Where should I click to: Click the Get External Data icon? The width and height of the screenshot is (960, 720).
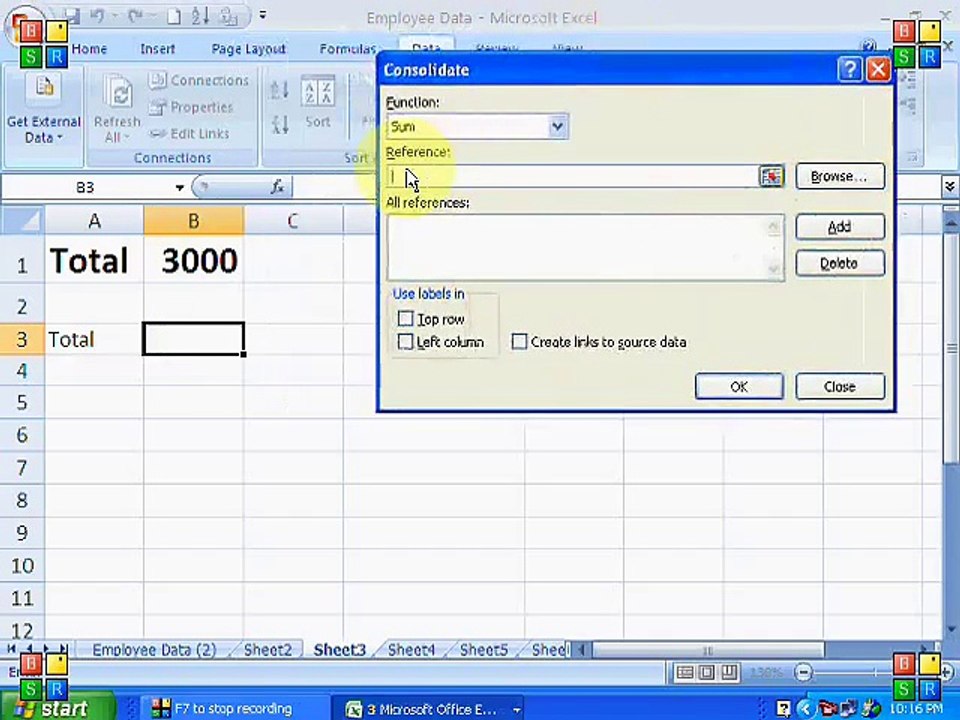[x=44, y=88]
